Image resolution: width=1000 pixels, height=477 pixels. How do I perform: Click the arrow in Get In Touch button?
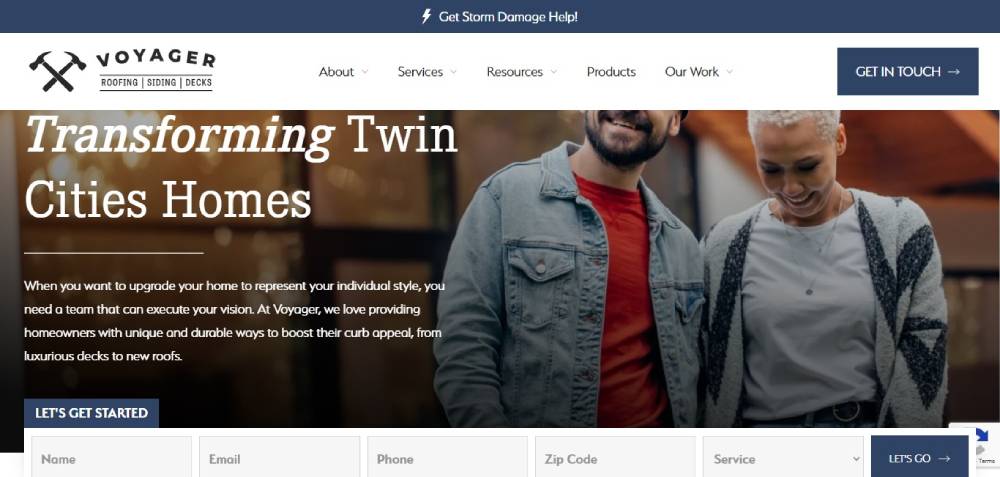tap(954, 72)
